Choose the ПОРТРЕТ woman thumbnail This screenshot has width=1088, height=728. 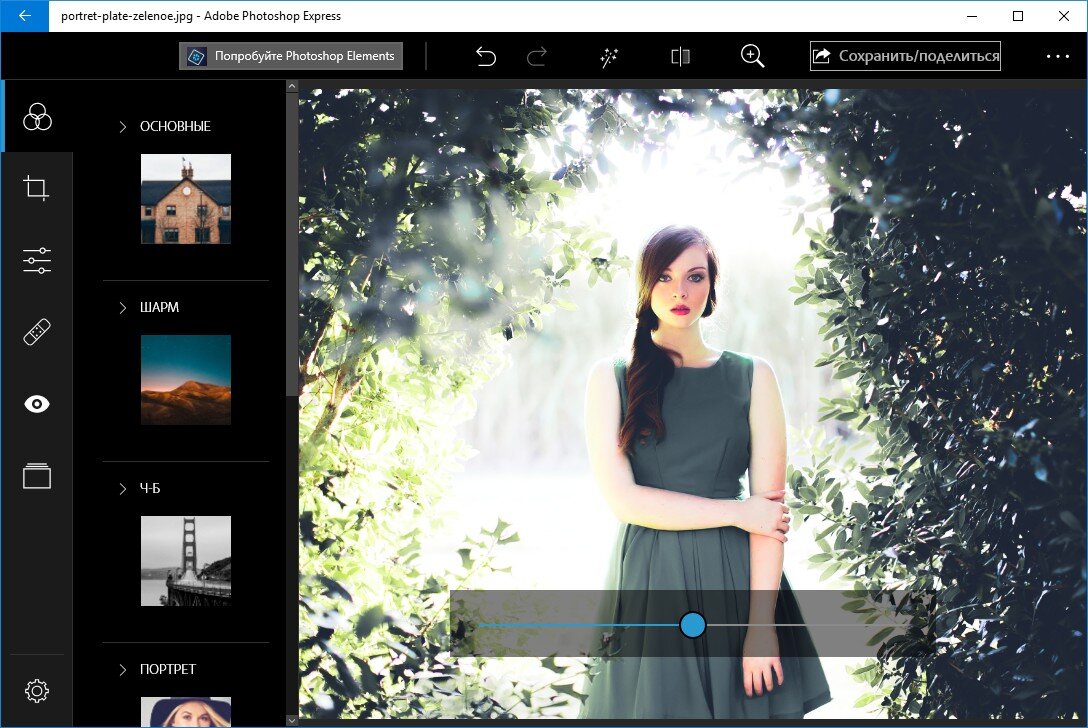pyautogui.click(x=186, y=711)
